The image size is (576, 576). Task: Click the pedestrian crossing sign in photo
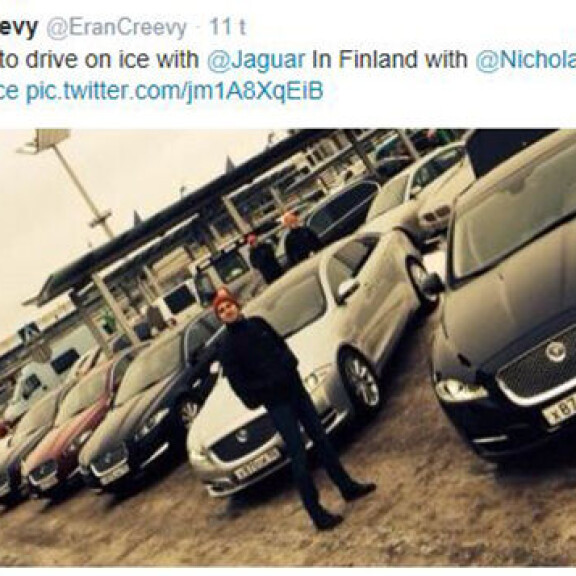click(30, 332)
